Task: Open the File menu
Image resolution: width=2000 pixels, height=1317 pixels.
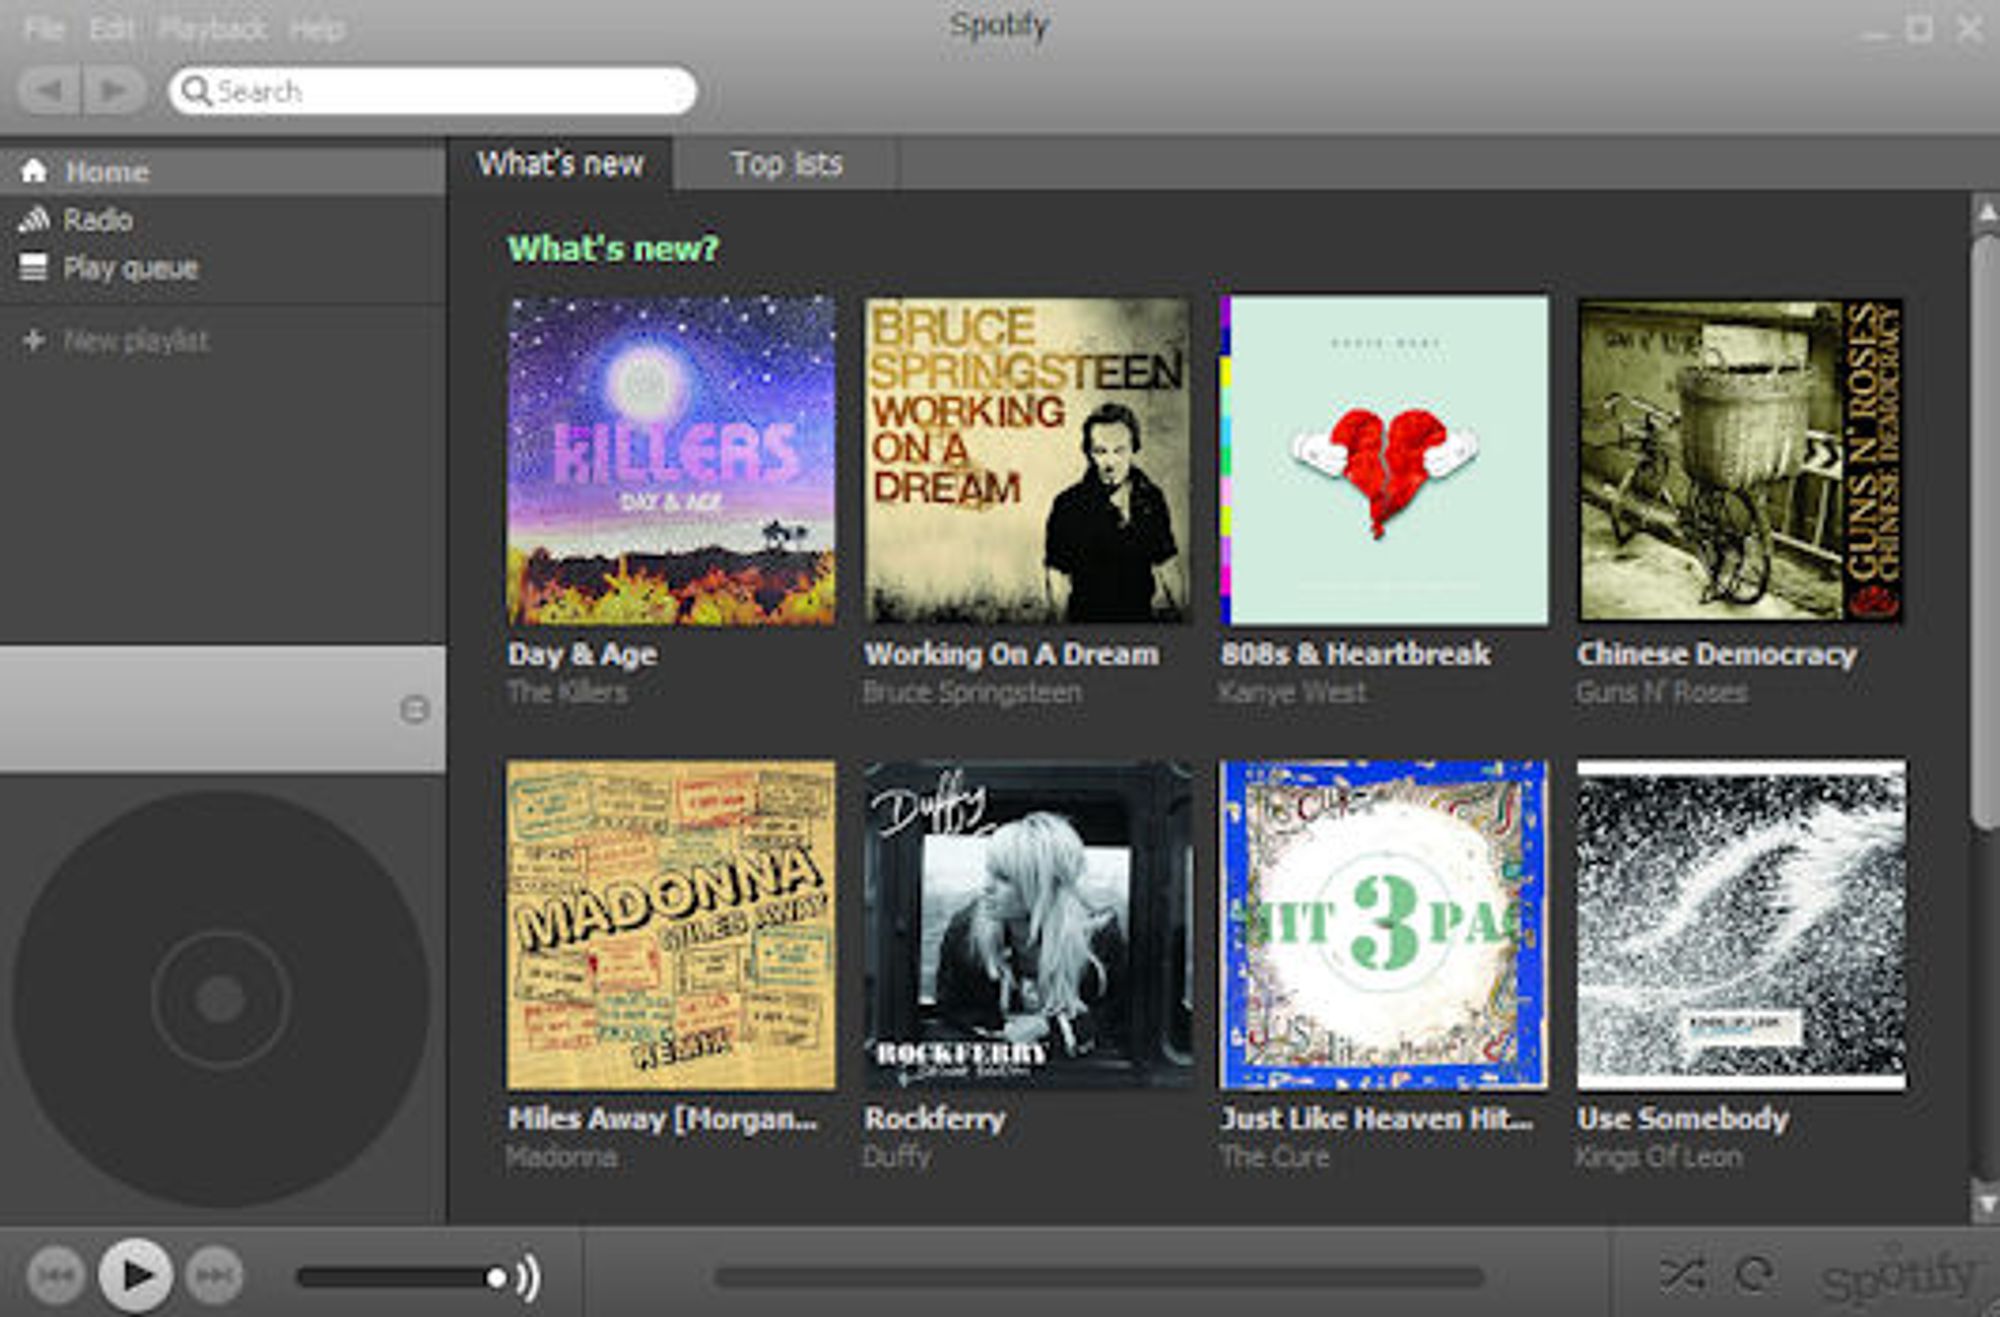Action: pos(43,29)
